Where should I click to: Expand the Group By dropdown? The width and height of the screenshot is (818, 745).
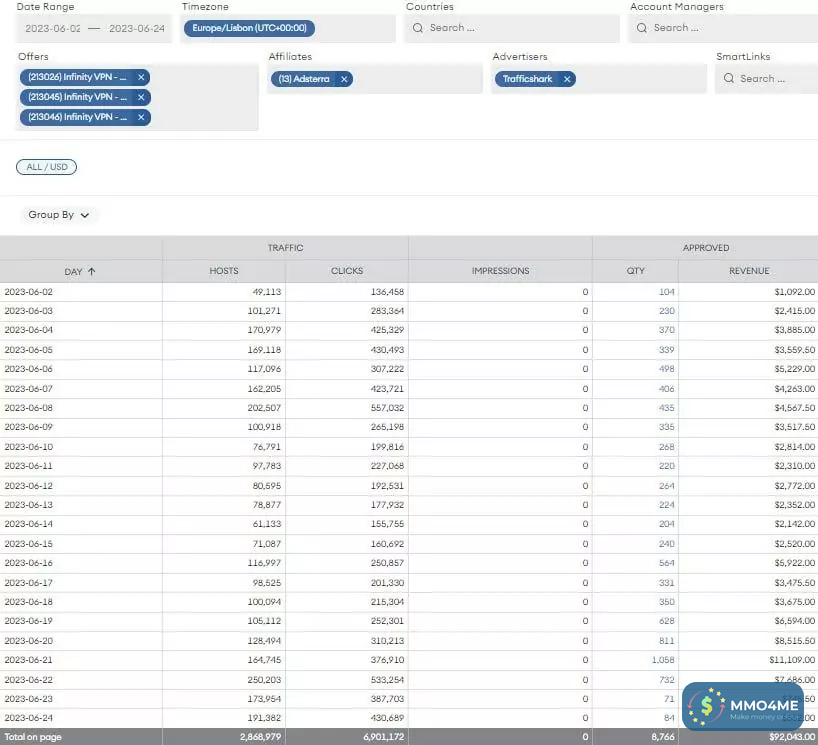click(59, 215)
